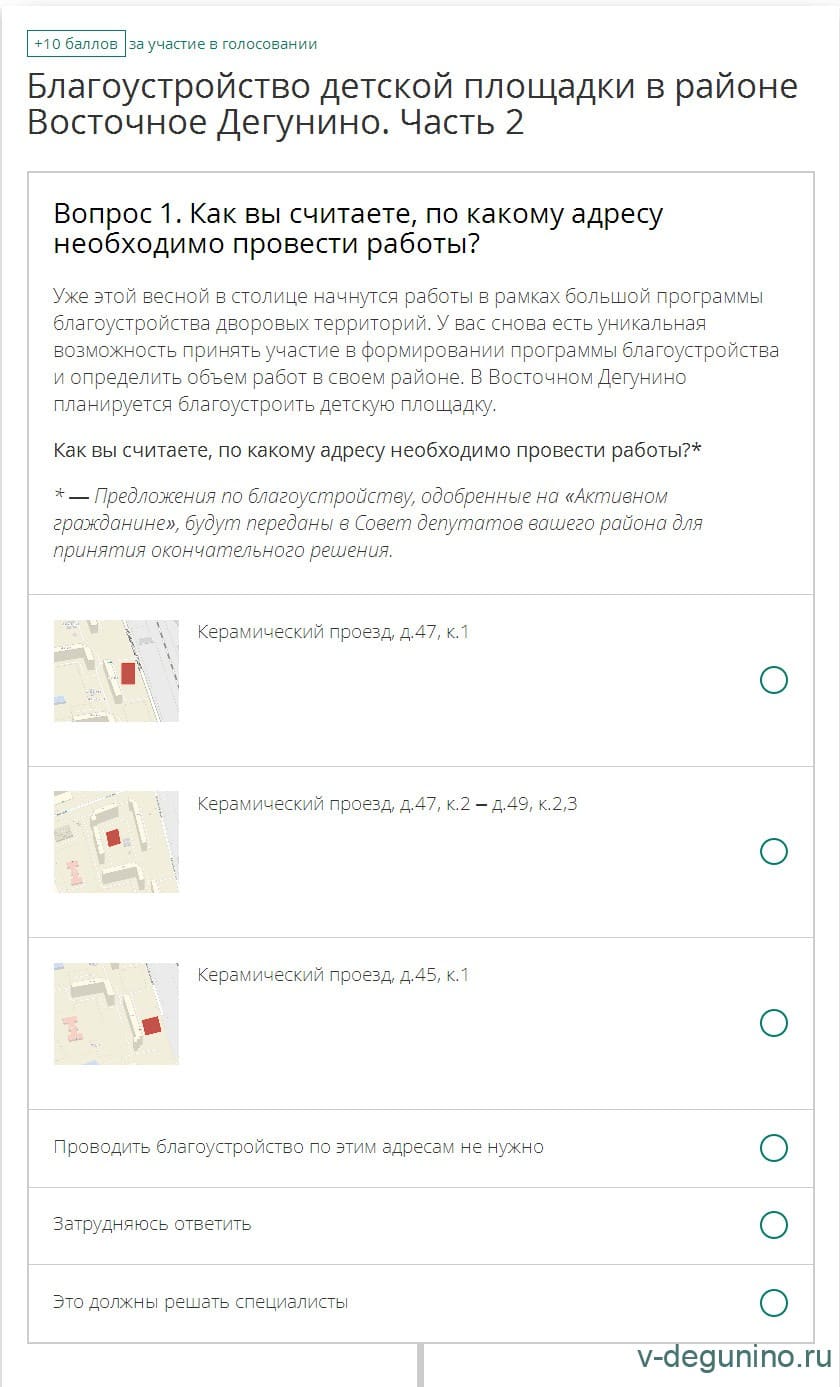This screenshot has height=1387, width=840.
Task: Click the д.47, к.2 – д.49, к.2,3 label
Action: (x=387, y=803)
